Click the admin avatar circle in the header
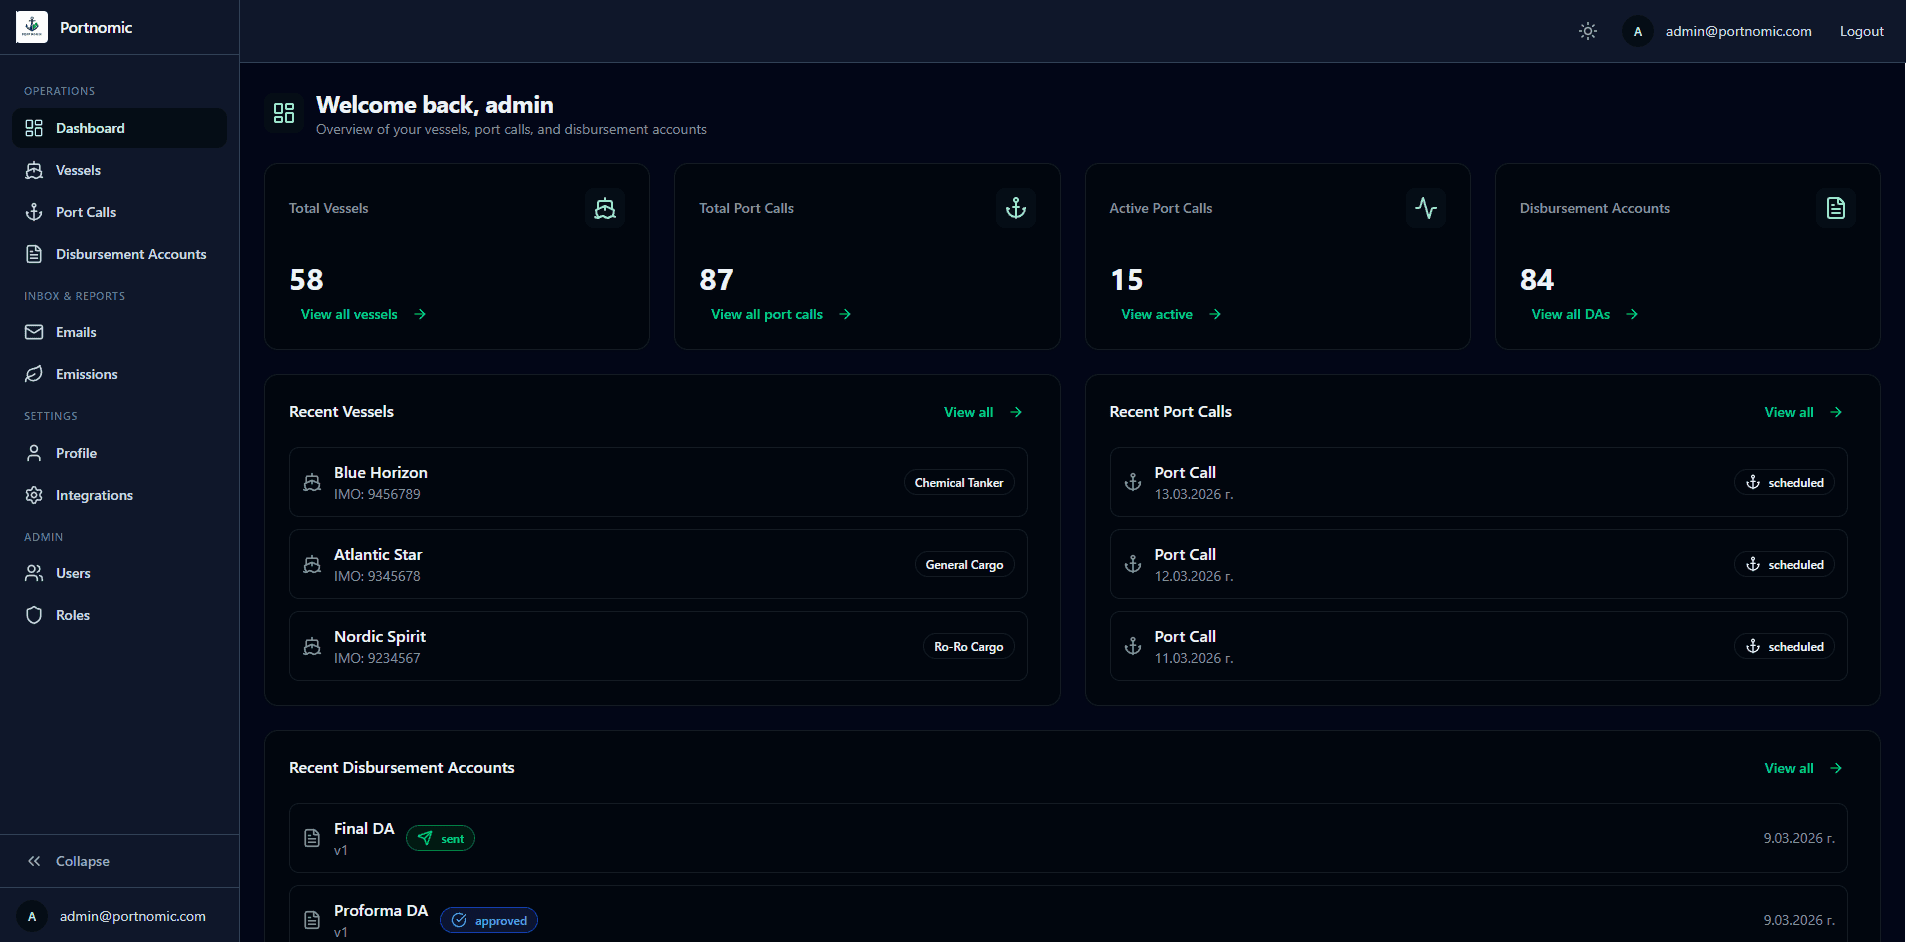This screenshot has width=1906, height=942. tap(1637, 31)
